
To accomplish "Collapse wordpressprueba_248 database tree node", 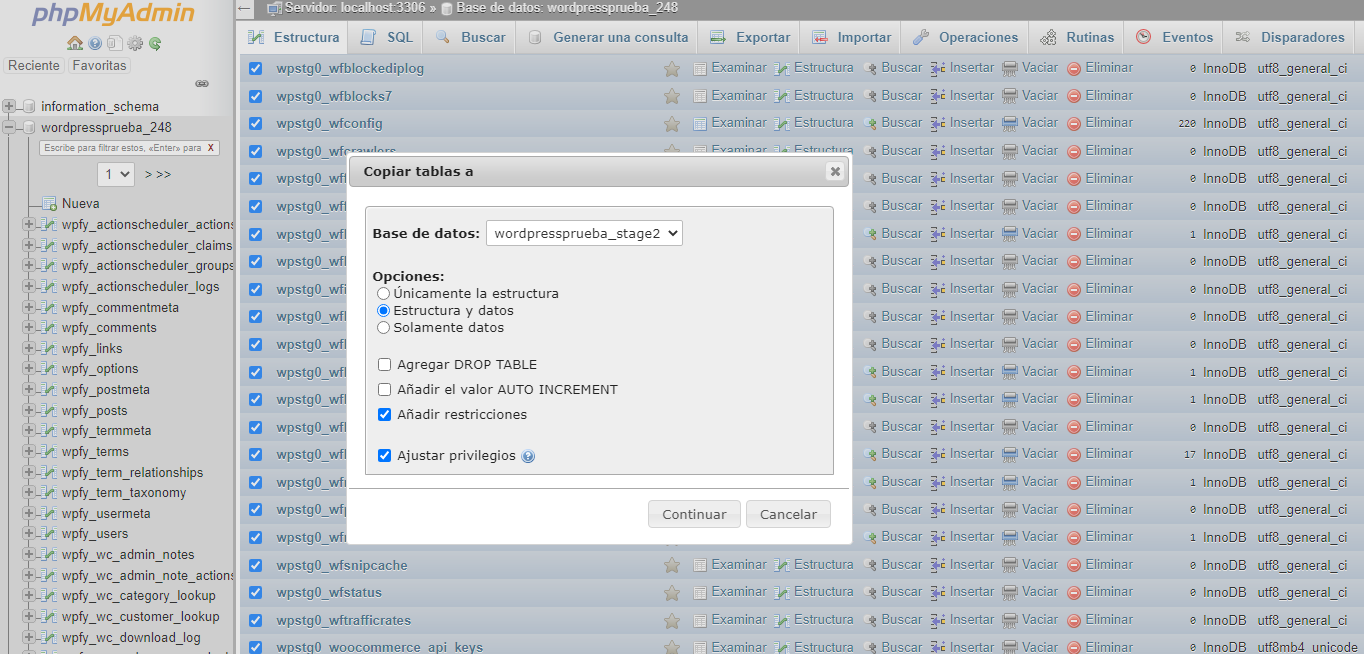I will coord(9,127).
